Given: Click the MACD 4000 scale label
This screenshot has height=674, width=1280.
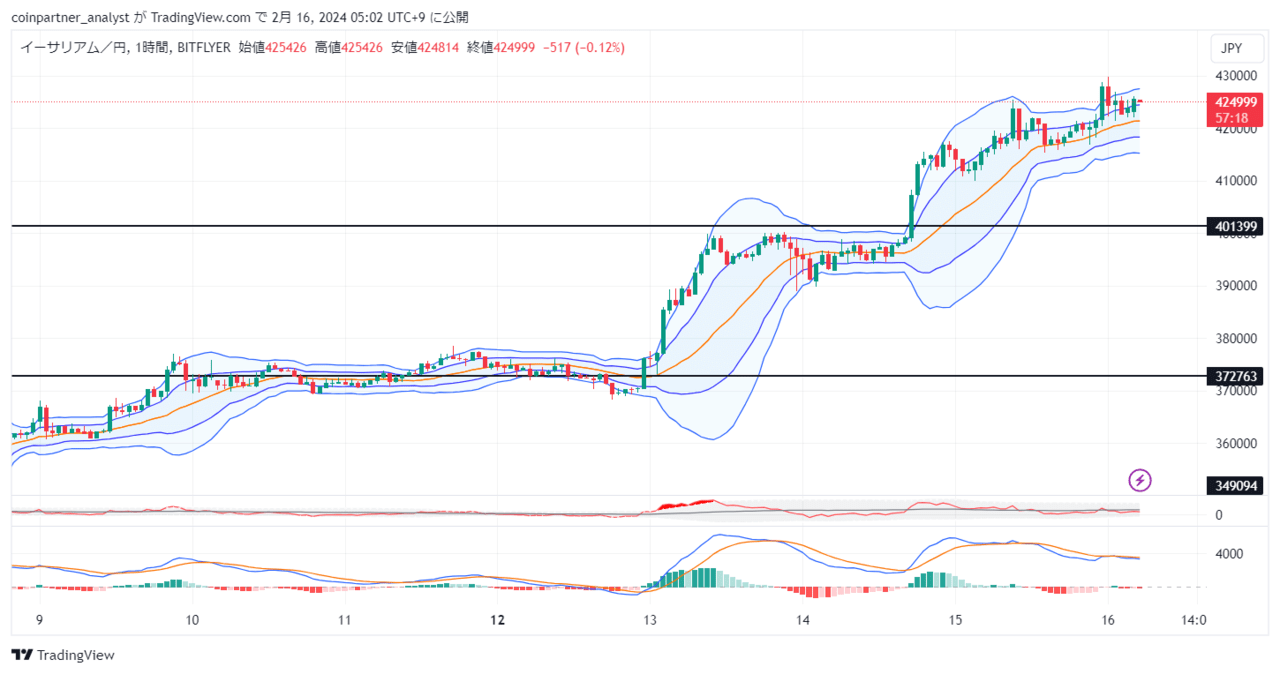Looking at the screenshot, I should coord(1228,554).
